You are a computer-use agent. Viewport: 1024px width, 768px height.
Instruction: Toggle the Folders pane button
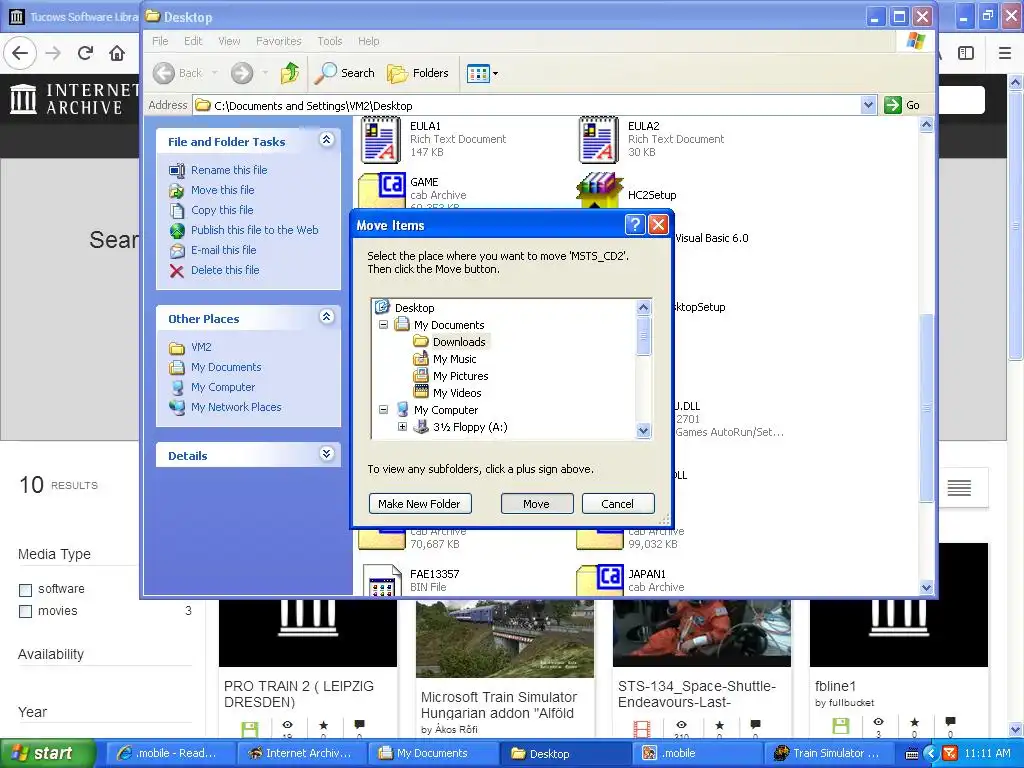coord(418,73)
